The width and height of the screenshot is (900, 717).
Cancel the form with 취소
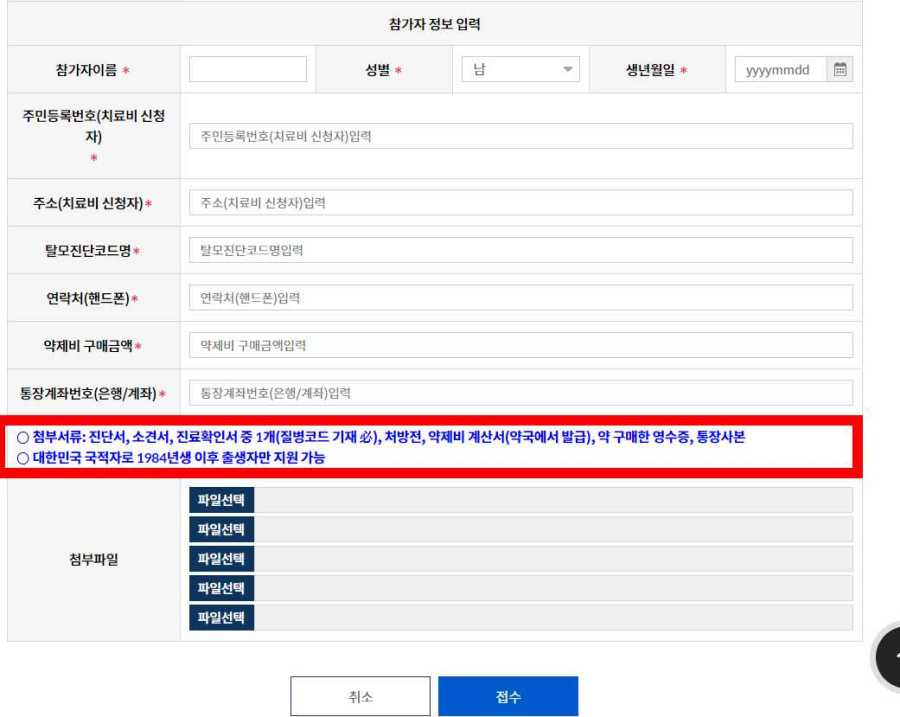[x=360, y=696]
